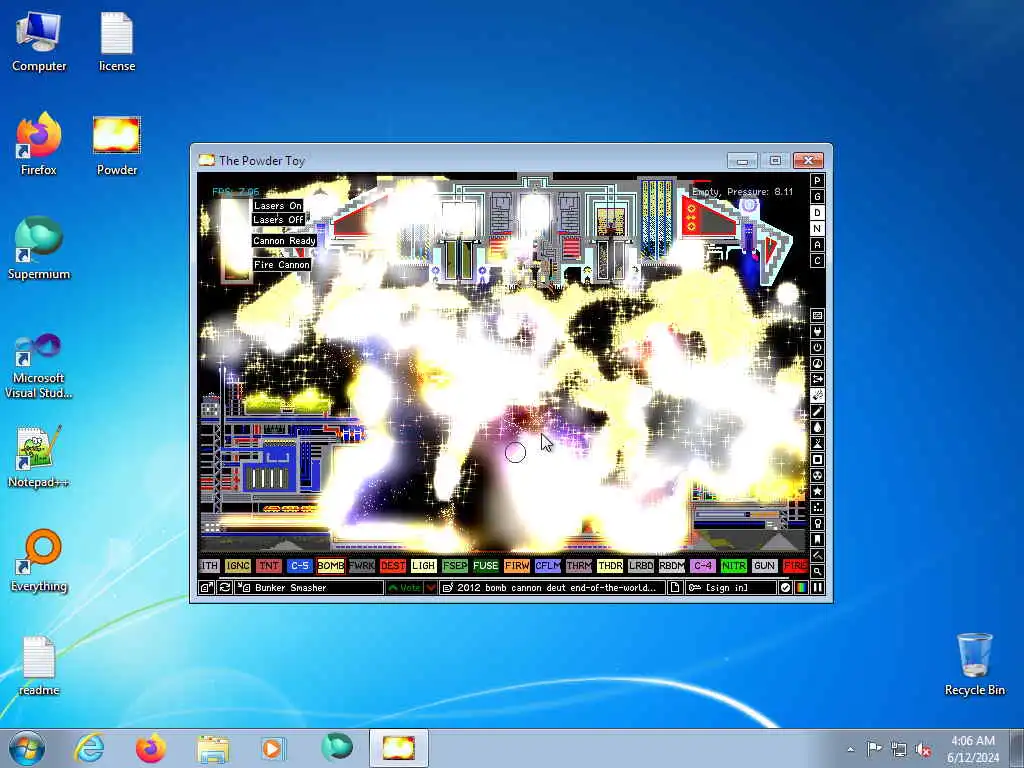
Task: Toggle the pause button
Action: (817, 588)
